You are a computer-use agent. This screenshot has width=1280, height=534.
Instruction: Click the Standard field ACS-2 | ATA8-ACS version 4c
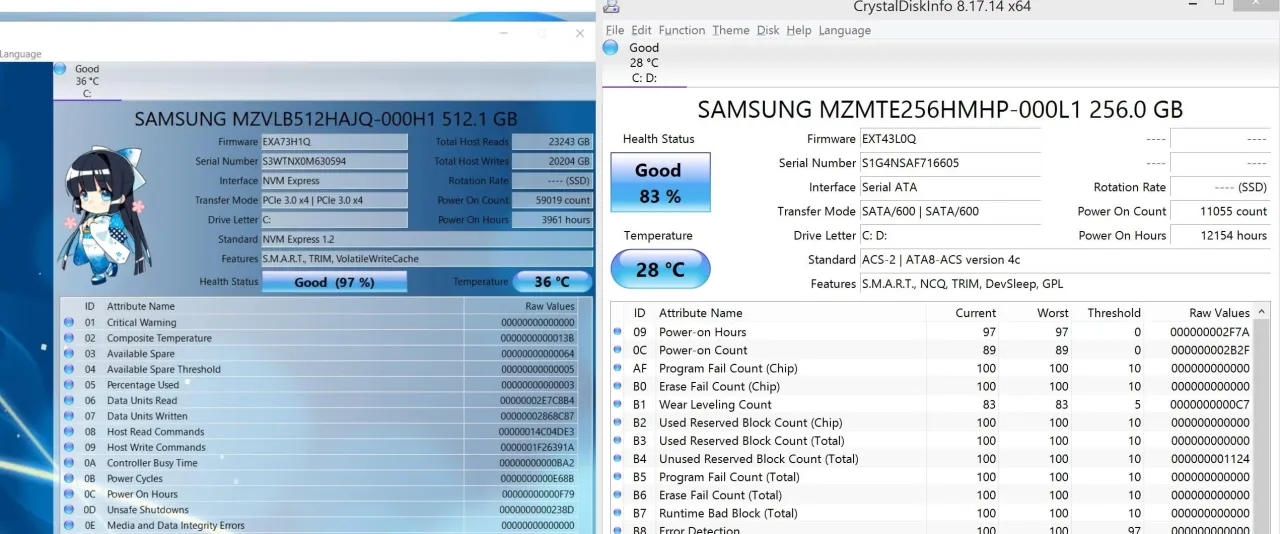pos(1065,260)
